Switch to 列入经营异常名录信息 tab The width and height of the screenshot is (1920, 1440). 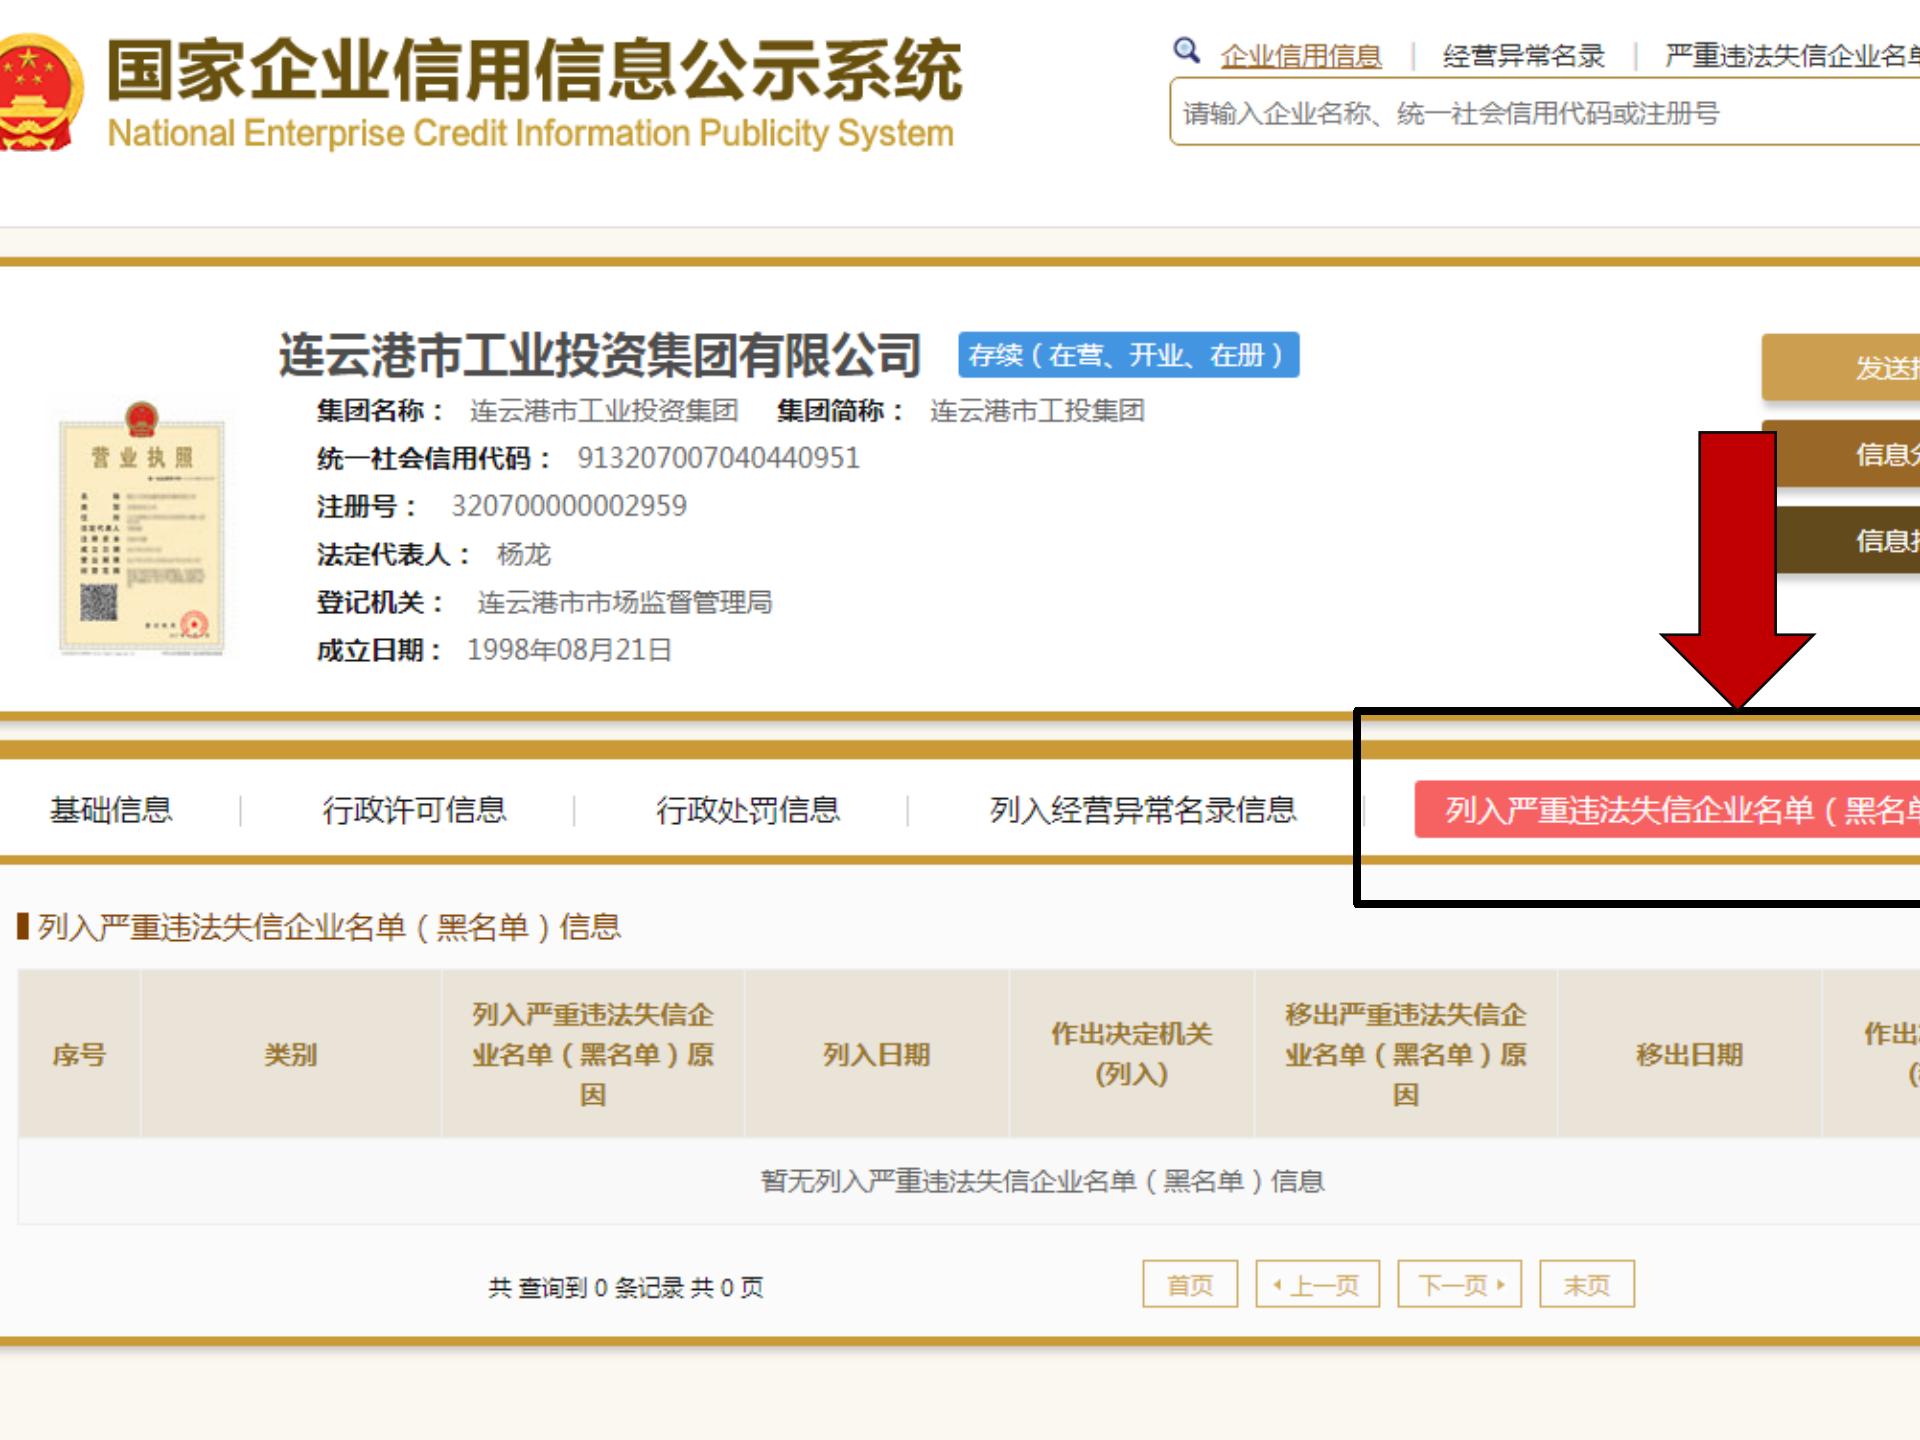coord(1143,809)
